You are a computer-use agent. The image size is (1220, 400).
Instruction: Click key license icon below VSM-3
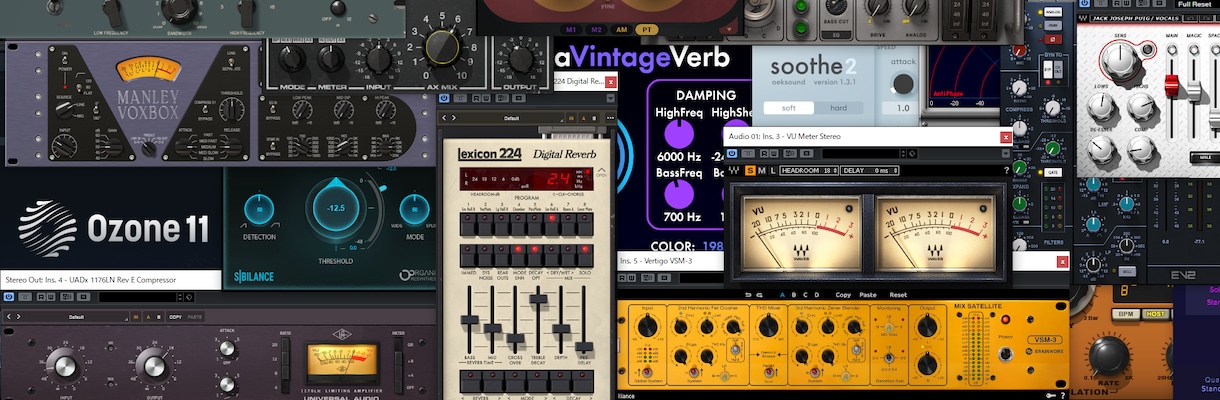1049,395
